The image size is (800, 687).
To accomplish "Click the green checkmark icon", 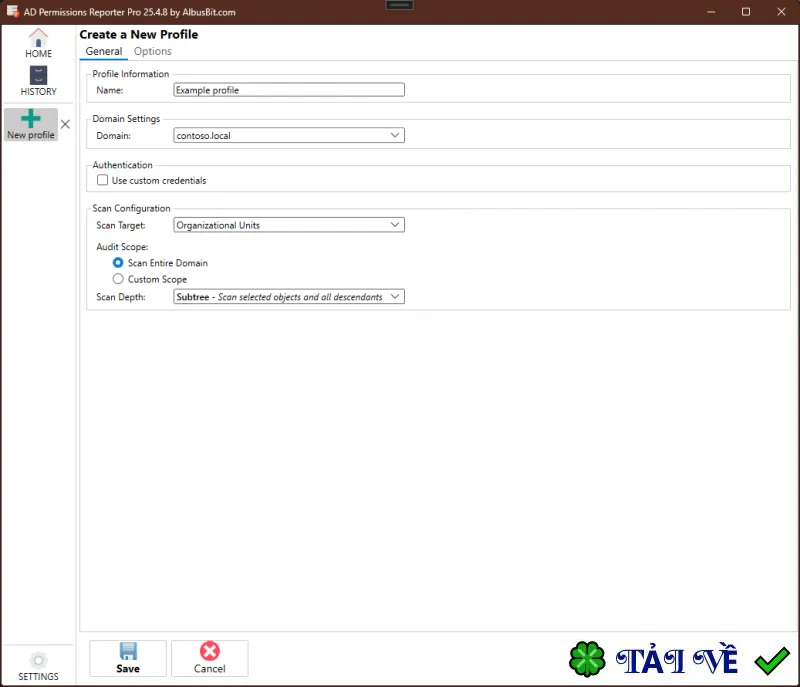I will click(772, 660).
